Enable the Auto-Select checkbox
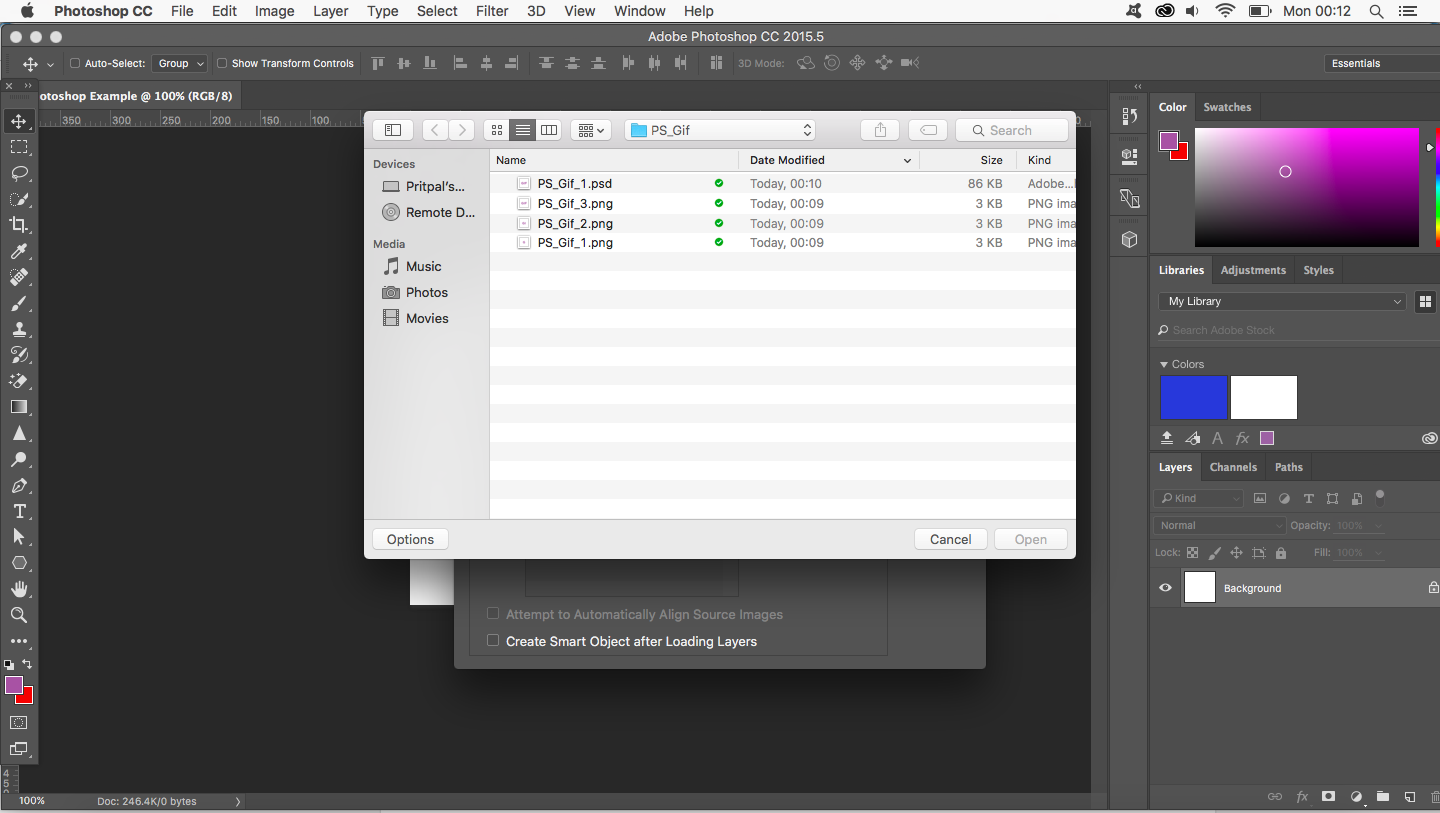The height and width of the screenshot is (813, 1440). click(x=74, y=63)
